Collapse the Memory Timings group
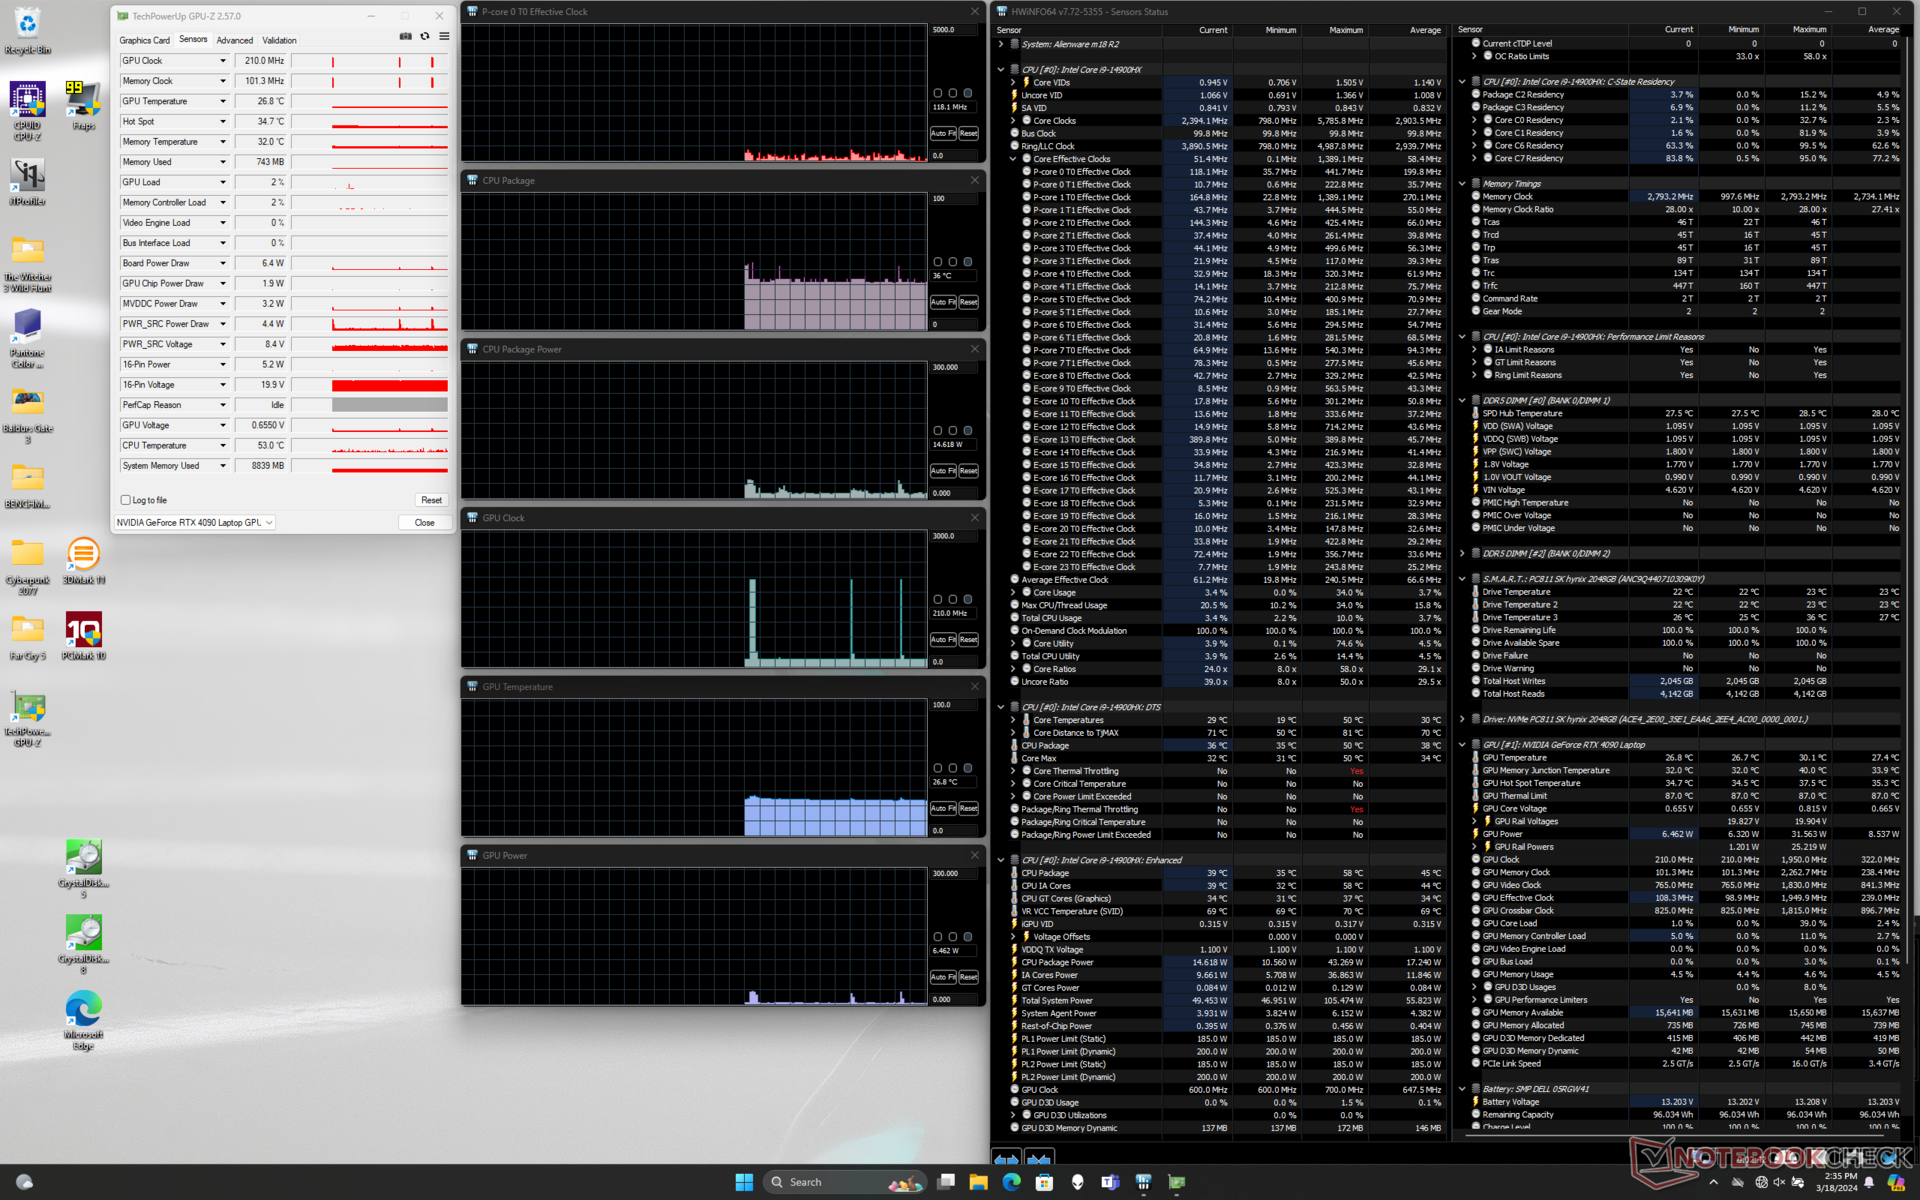Image resolution: width=1920 pixels, height=1200 pixels. (x=1462, y=184)
